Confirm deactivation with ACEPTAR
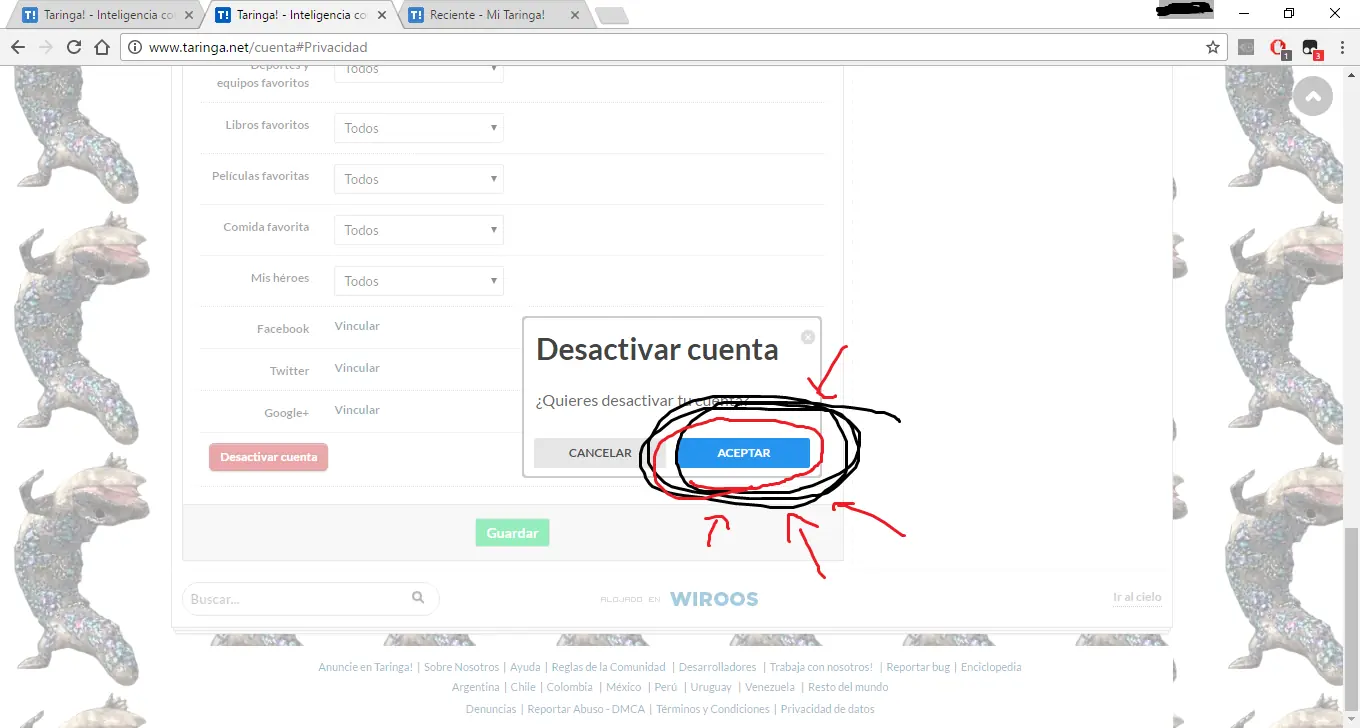This screenshot has width=1360, height=728. tap(743, 453)
